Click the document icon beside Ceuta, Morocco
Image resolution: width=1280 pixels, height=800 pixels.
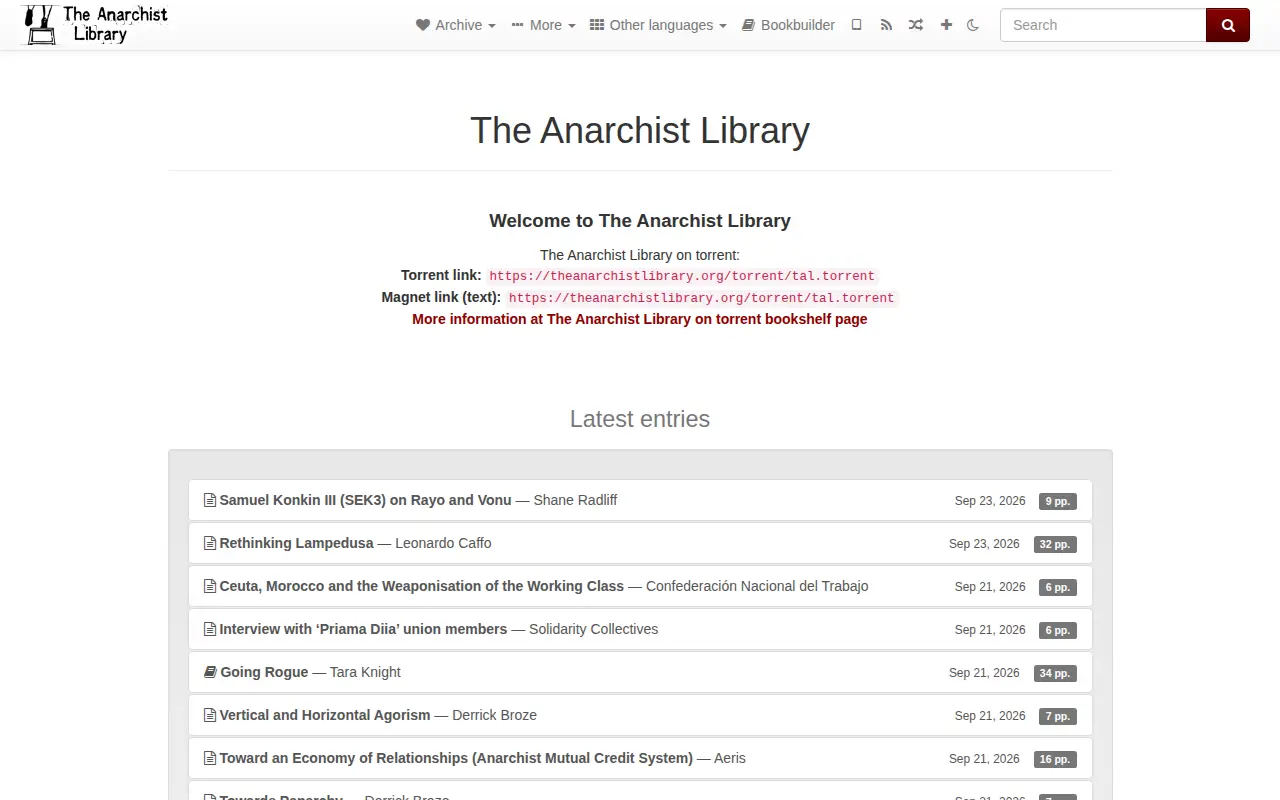coord(210,586)
